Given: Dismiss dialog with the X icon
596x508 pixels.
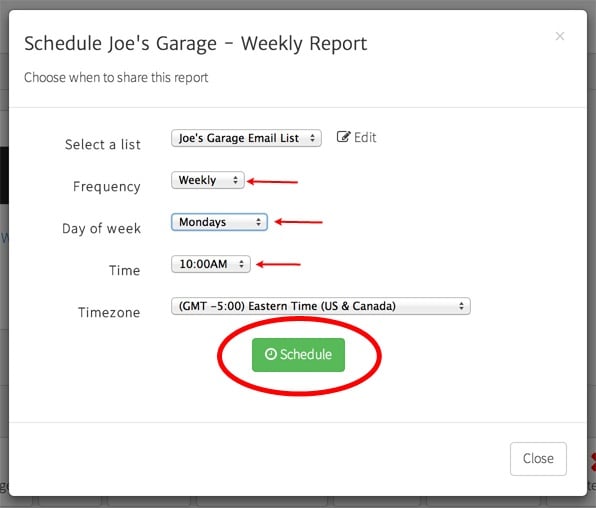Looking at the screenshot, I should [560, 36].
